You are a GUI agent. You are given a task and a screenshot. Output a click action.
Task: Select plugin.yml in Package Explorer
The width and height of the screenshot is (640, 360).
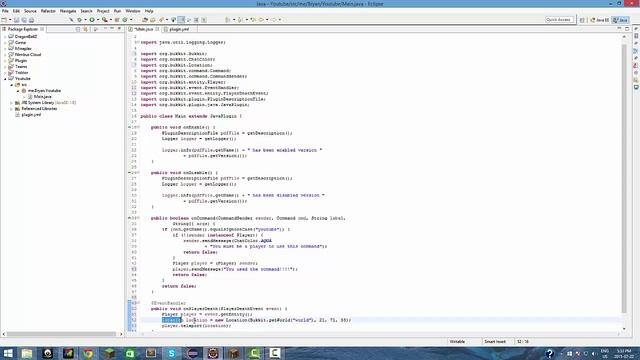[x=31, y=115]
